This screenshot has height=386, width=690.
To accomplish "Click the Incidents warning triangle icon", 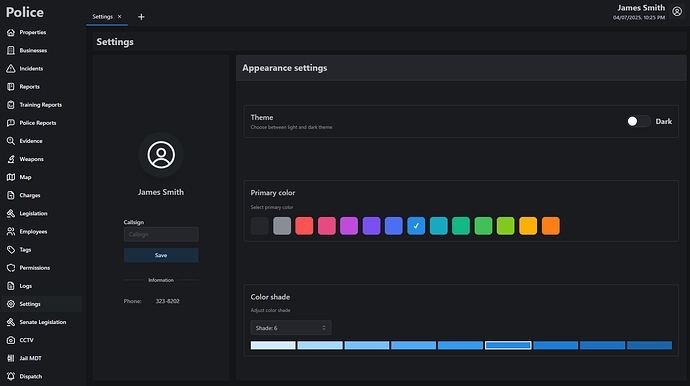I will (x=11, y=69).
